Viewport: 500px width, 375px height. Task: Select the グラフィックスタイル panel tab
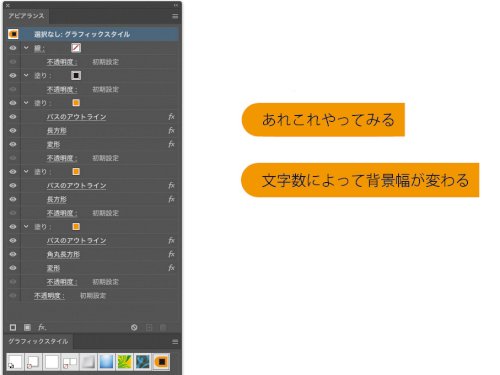click(x=38, y=342)
